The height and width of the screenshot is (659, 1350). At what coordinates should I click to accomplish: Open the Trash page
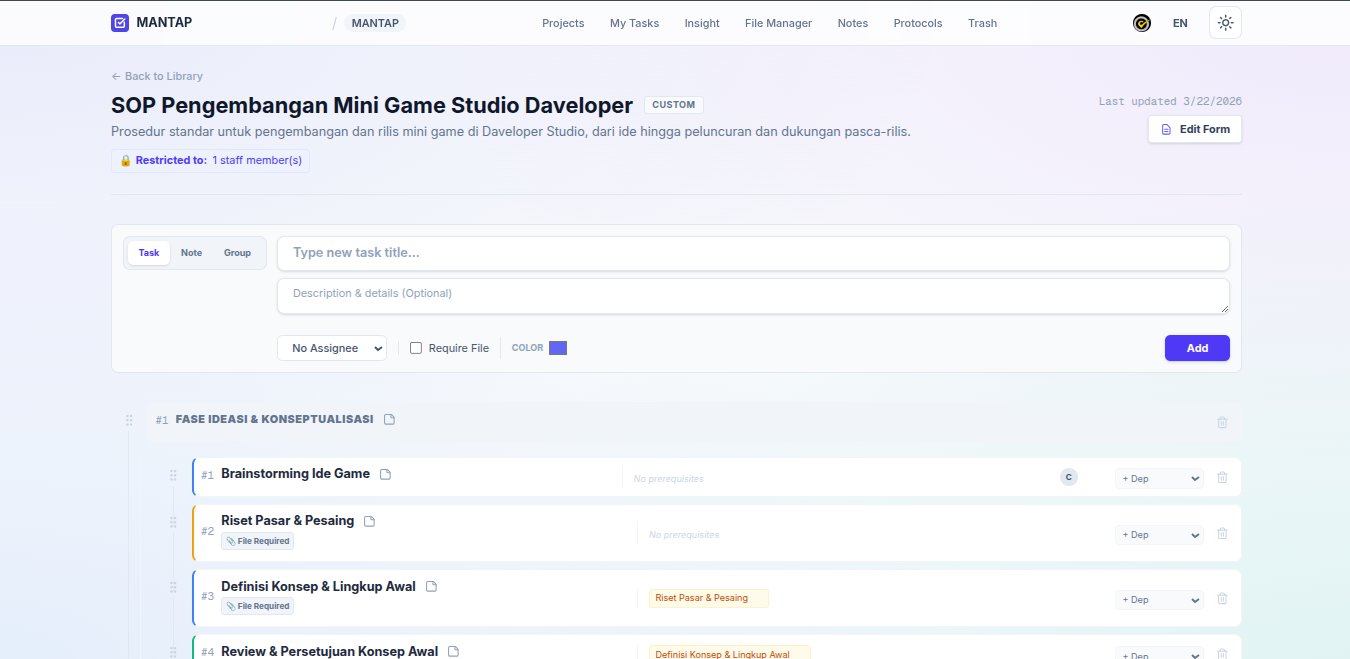click(x=982, y=23)
